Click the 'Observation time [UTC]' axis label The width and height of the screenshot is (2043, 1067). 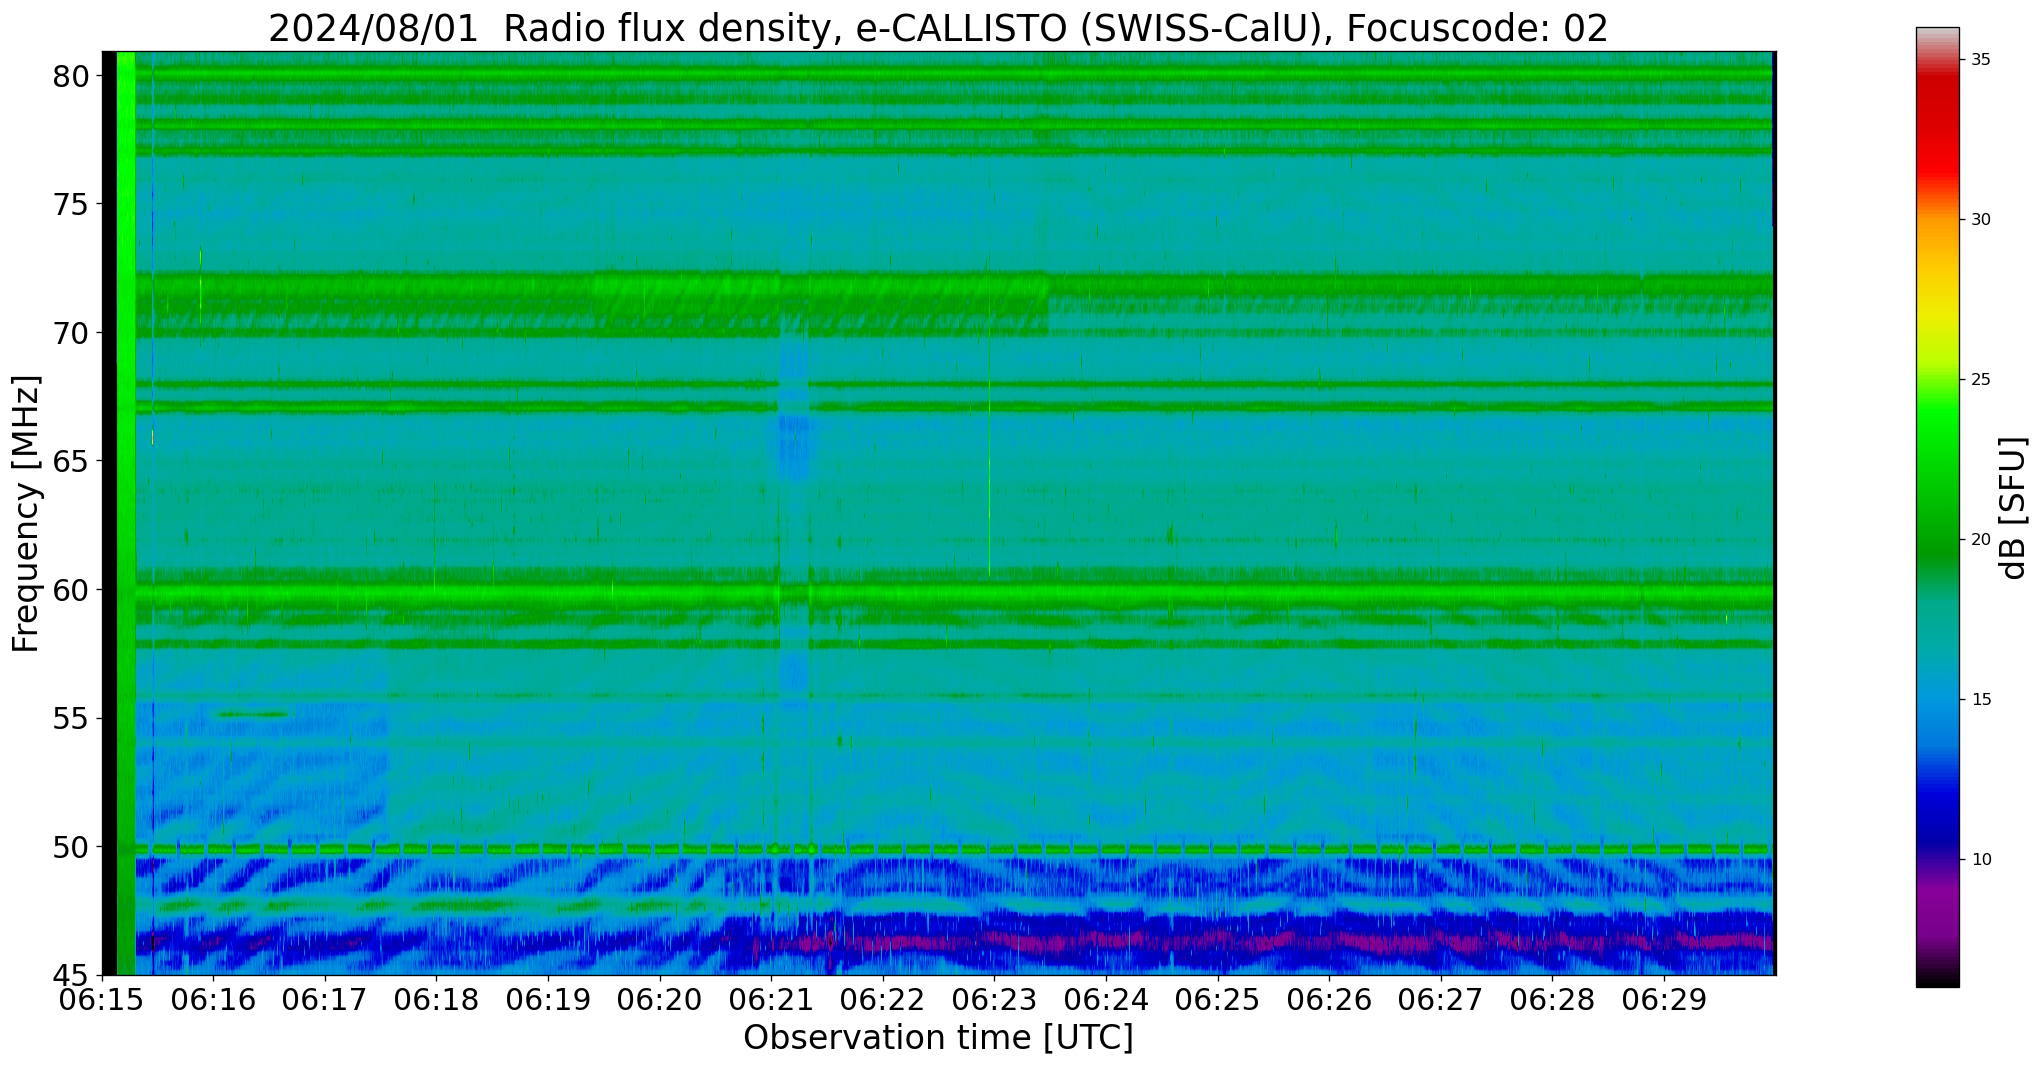938,1038
